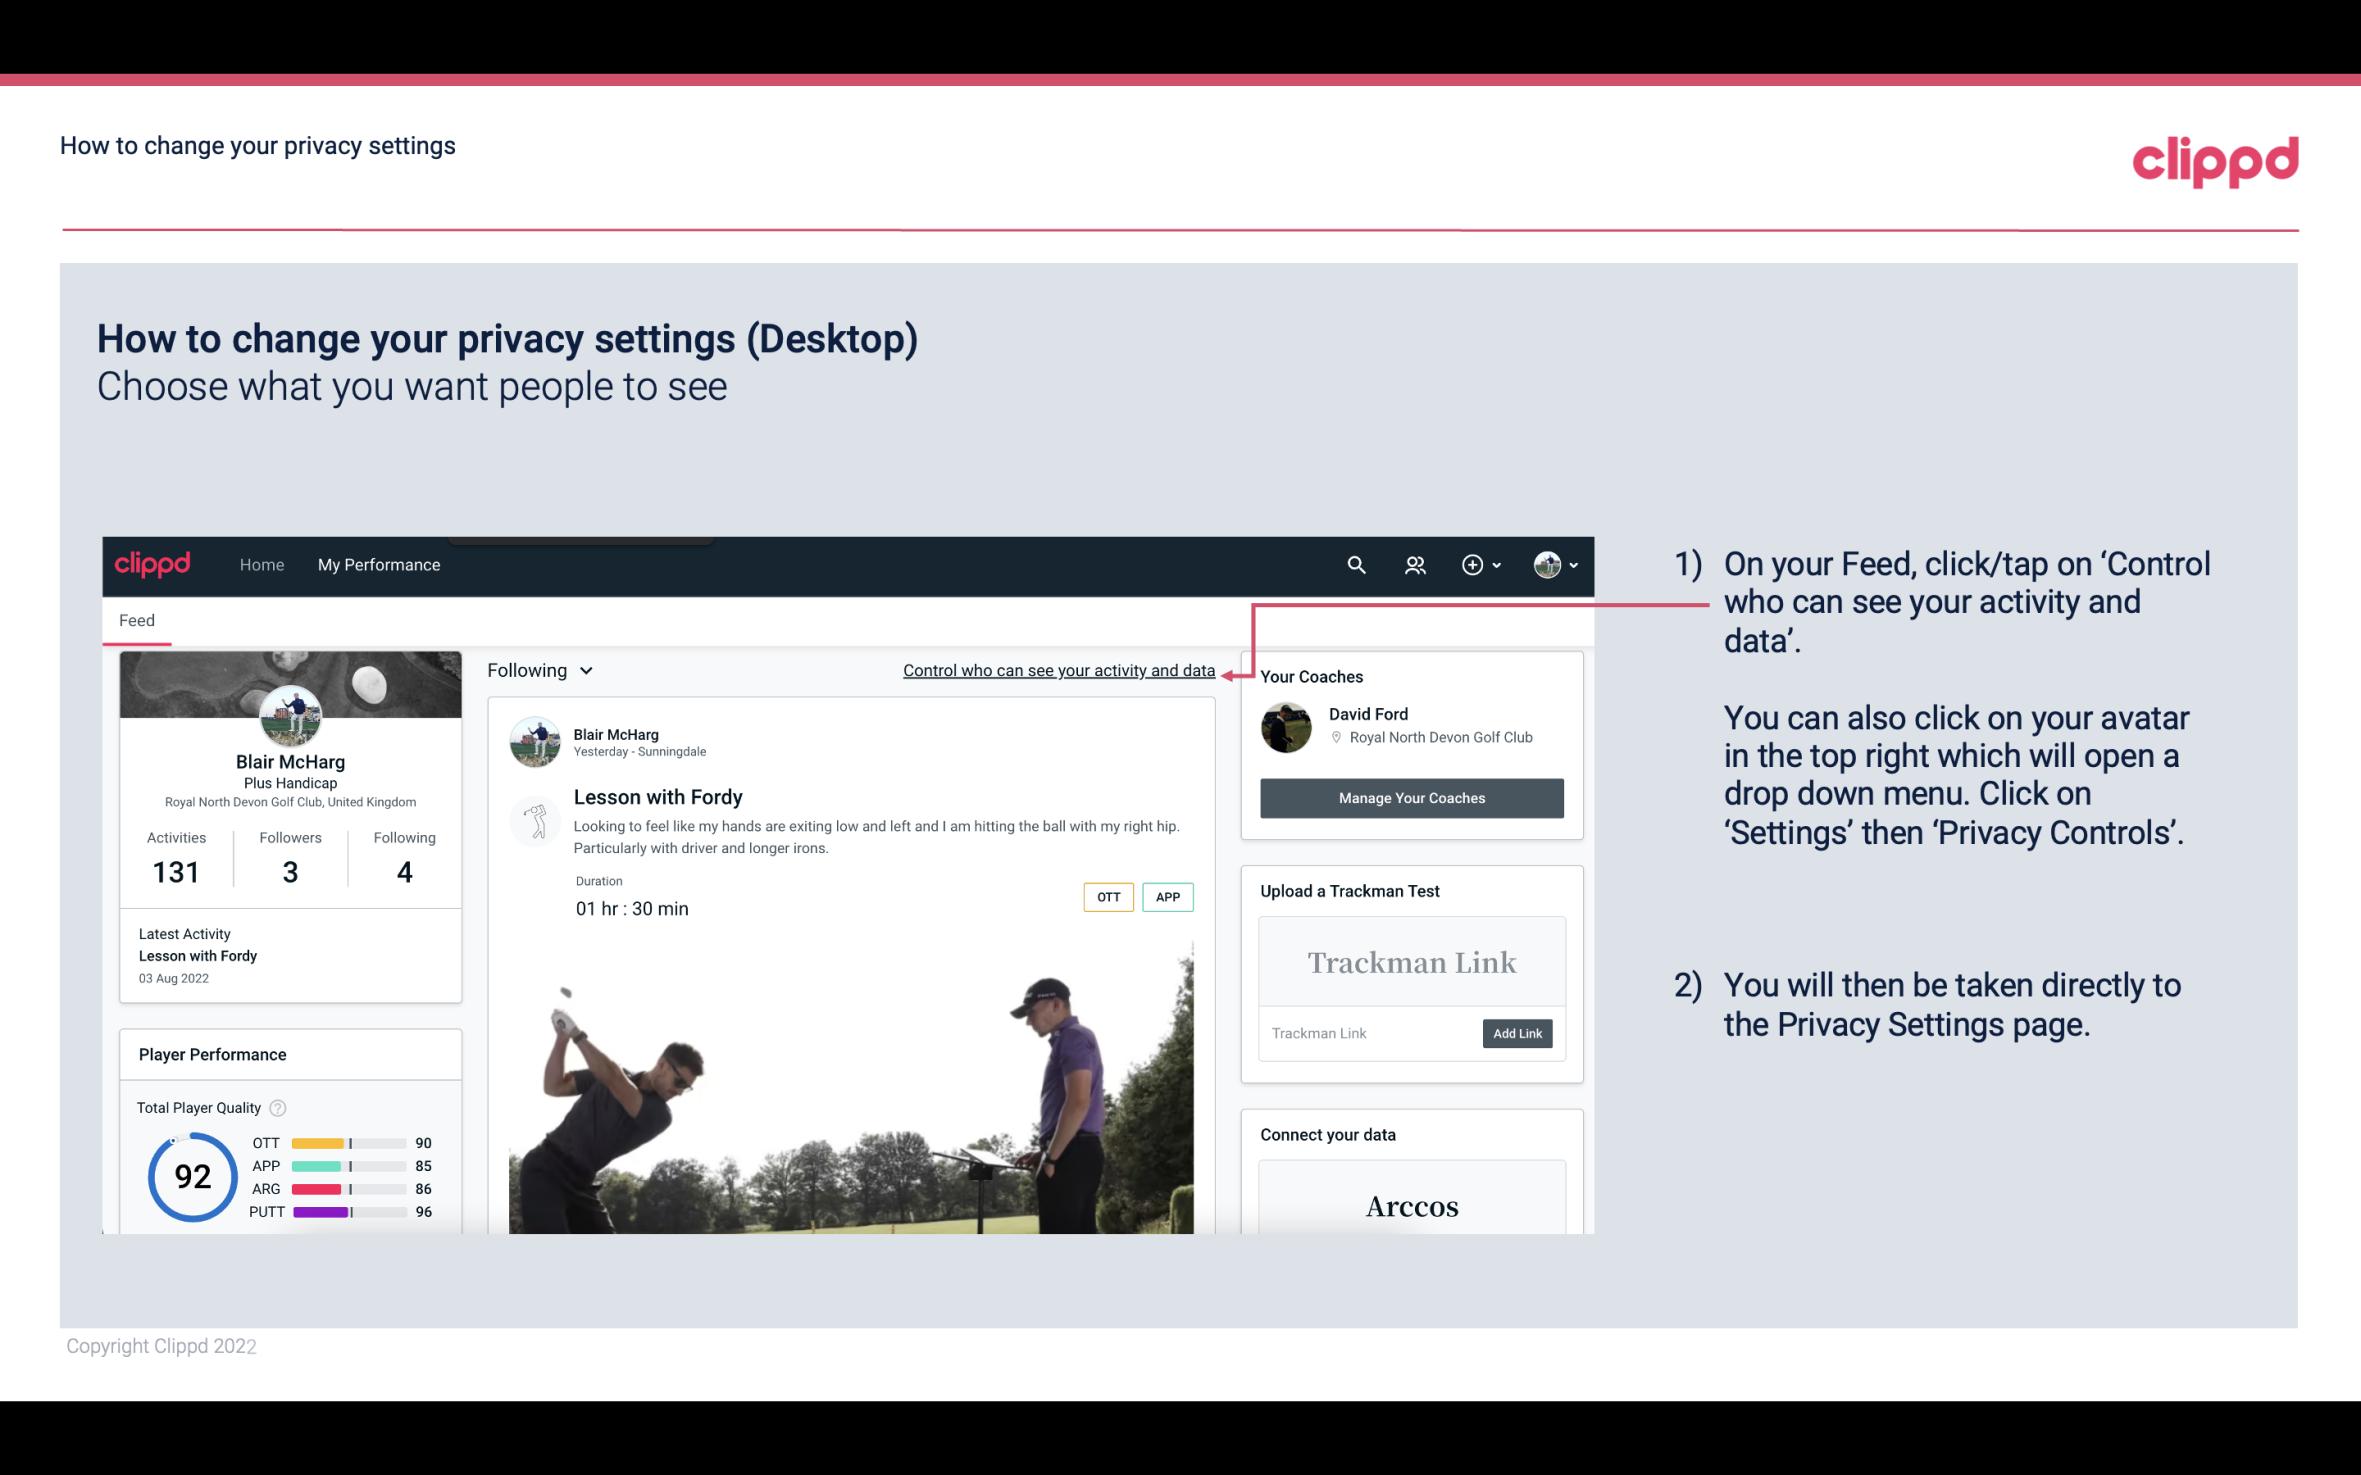Screen dimensions: 2361x1475
Task: Toggle the Feed view selector
Action: (537, 670)
